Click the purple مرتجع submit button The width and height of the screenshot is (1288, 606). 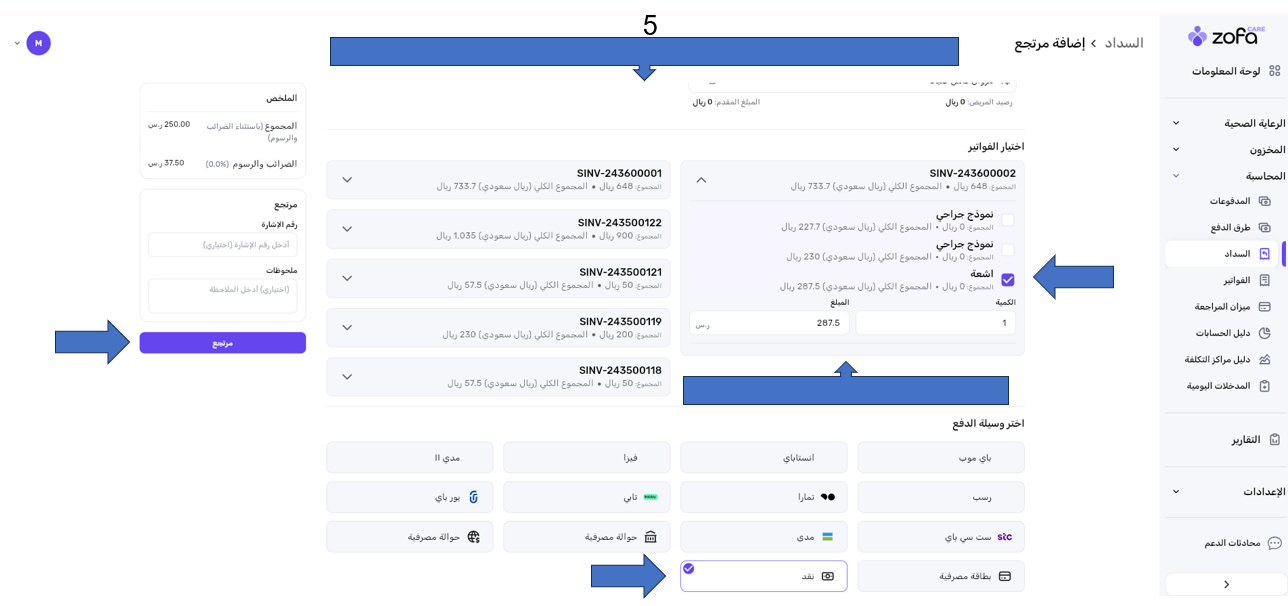point(222,343)
